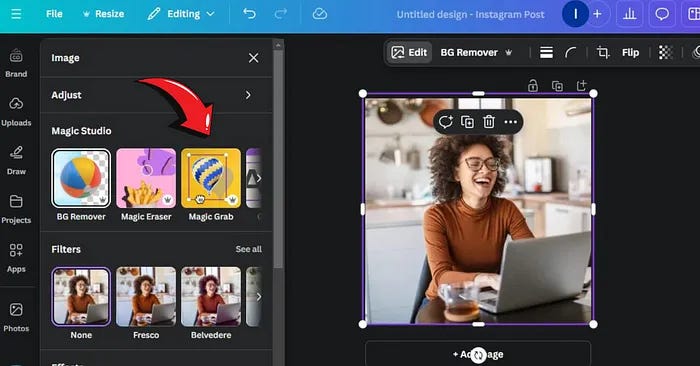Duplicate the image from floating toolbar
This screenshot has width=700, height=366.
point(467,121)
